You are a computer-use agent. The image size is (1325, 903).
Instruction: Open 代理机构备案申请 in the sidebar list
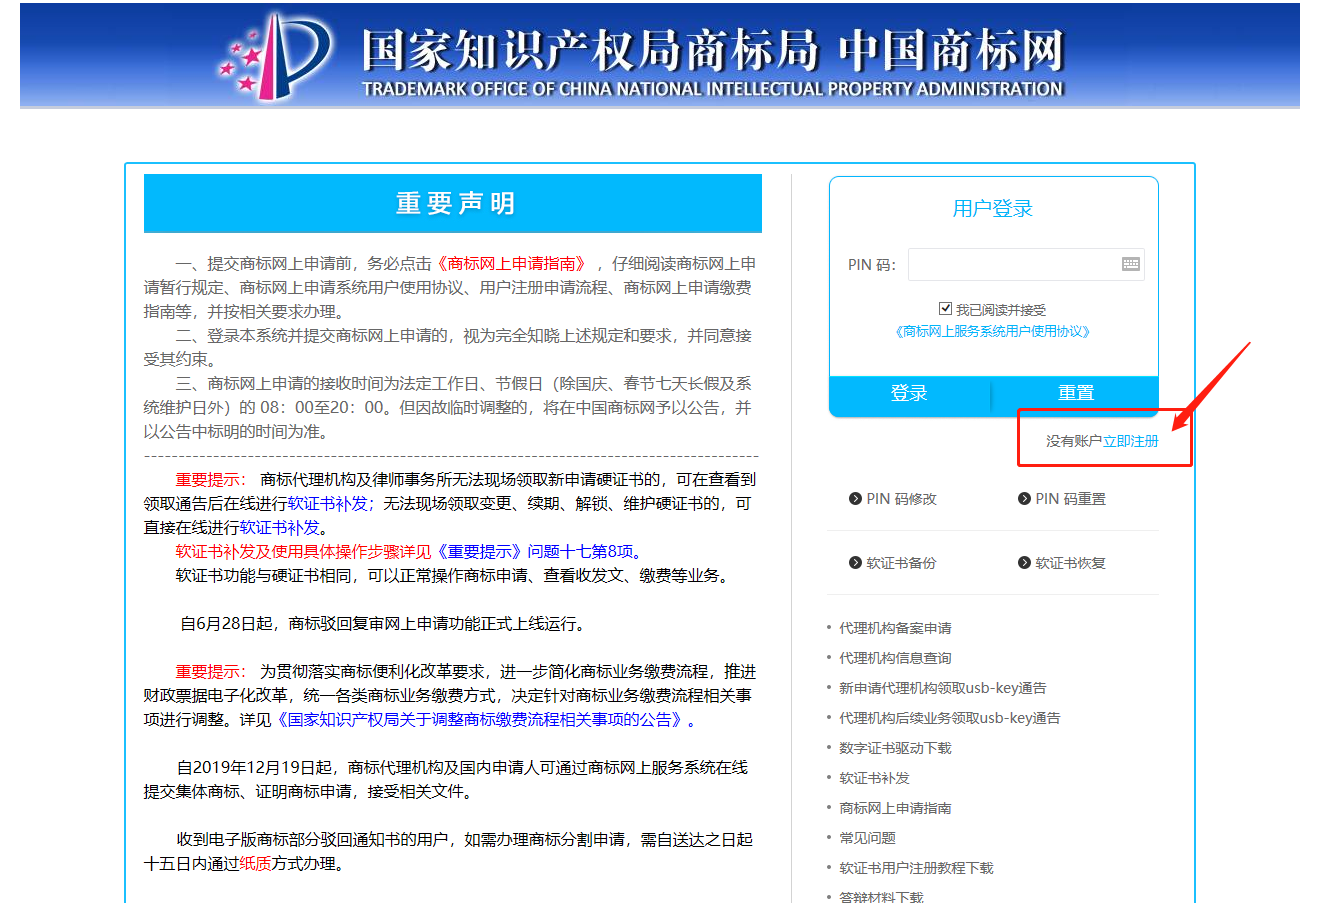[x=895, y=628]
